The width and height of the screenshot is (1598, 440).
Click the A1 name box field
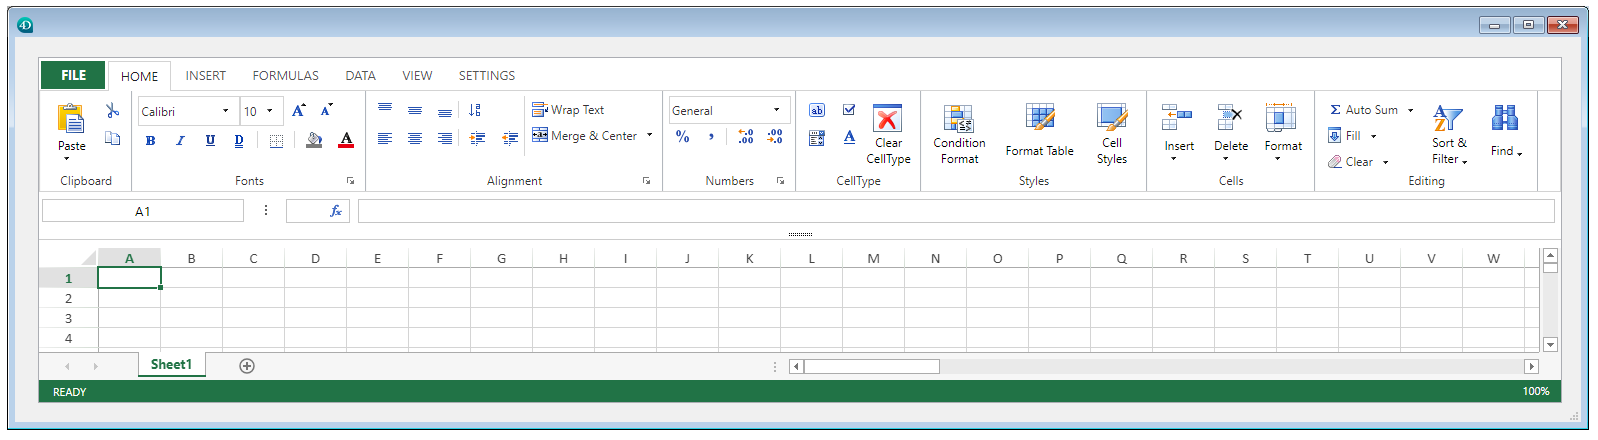click(143, 211)
